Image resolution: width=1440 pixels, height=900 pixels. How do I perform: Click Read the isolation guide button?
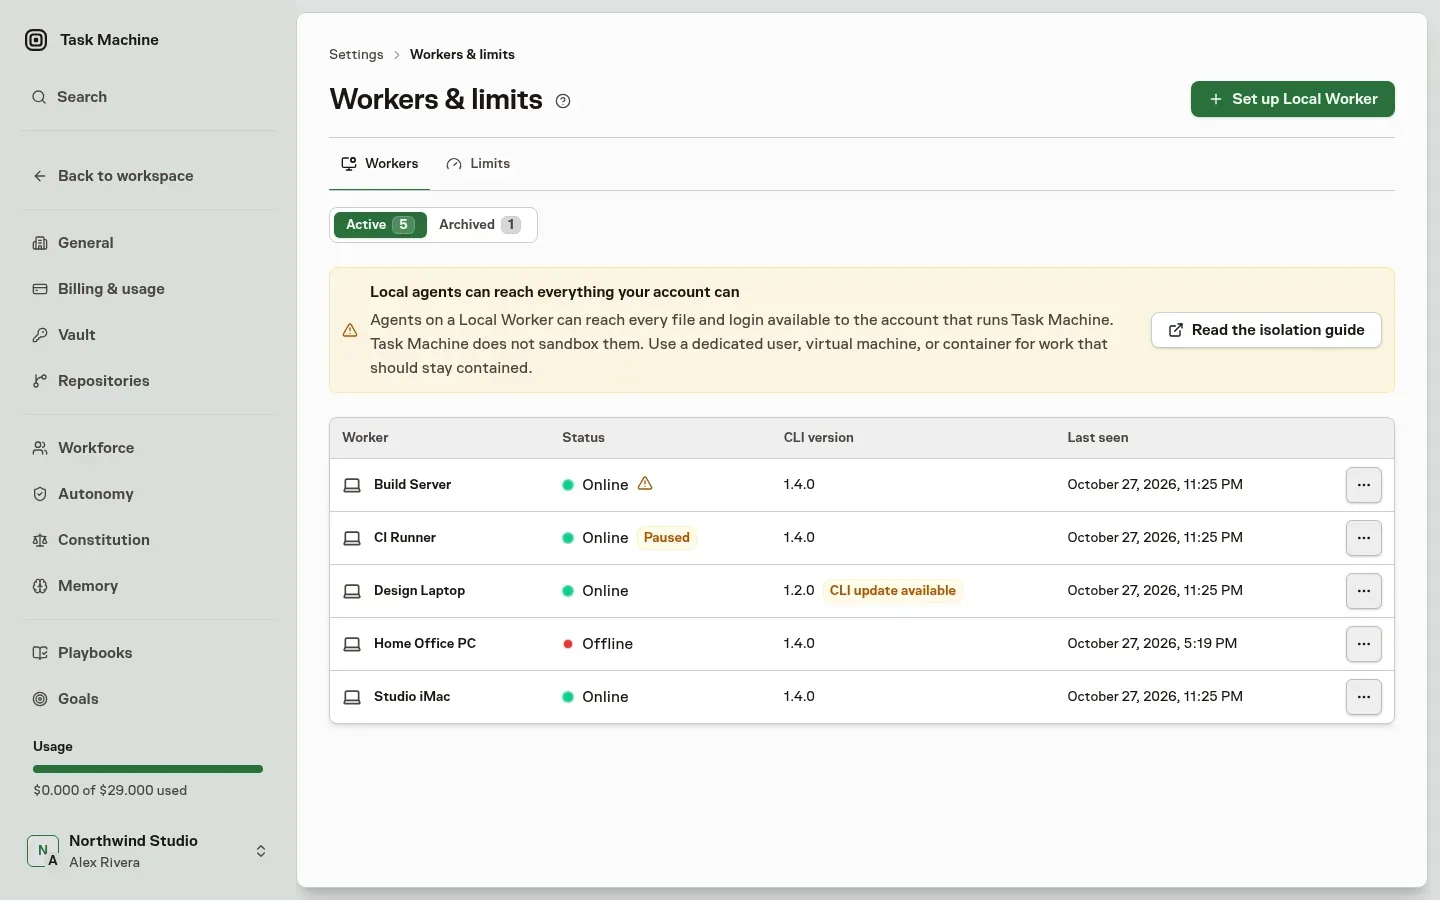click(x=1266, y=330)
